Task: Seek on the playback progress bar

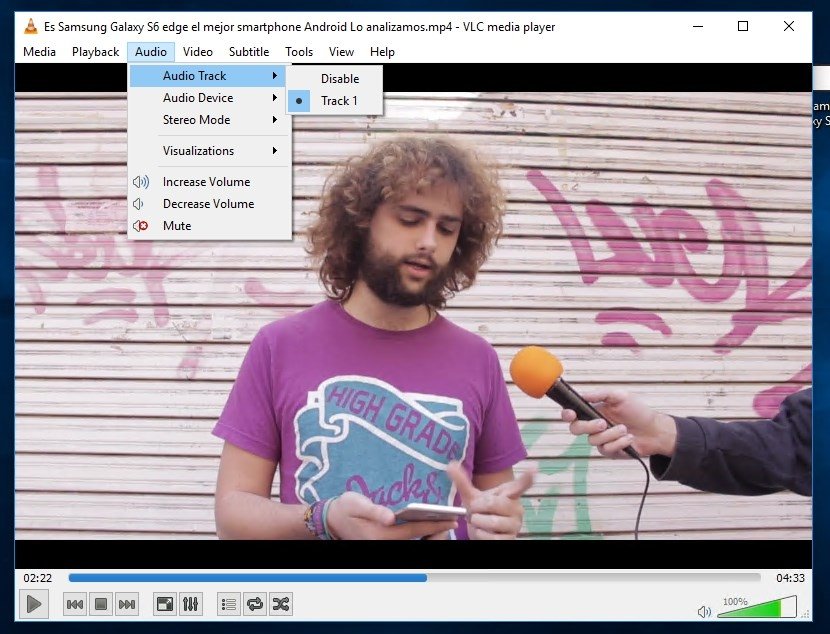Action: coord(414,578)
